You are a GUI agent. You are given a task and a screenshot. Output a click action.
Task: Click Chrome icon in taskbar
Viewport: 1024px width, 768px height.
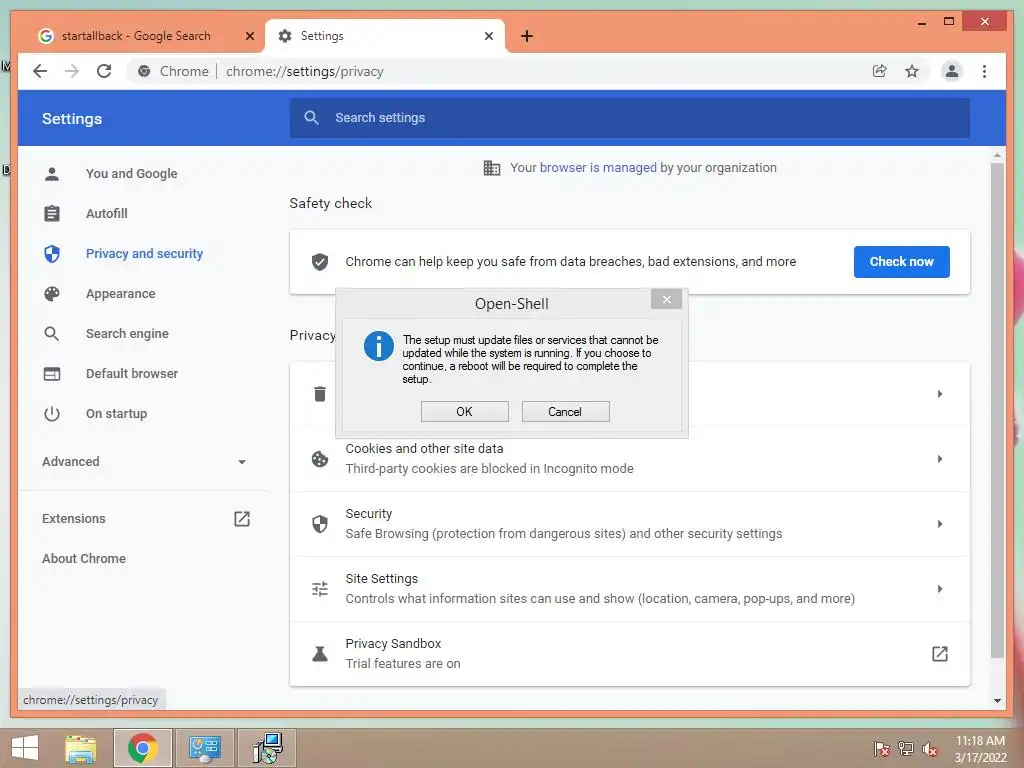click(x=143, y=748)
